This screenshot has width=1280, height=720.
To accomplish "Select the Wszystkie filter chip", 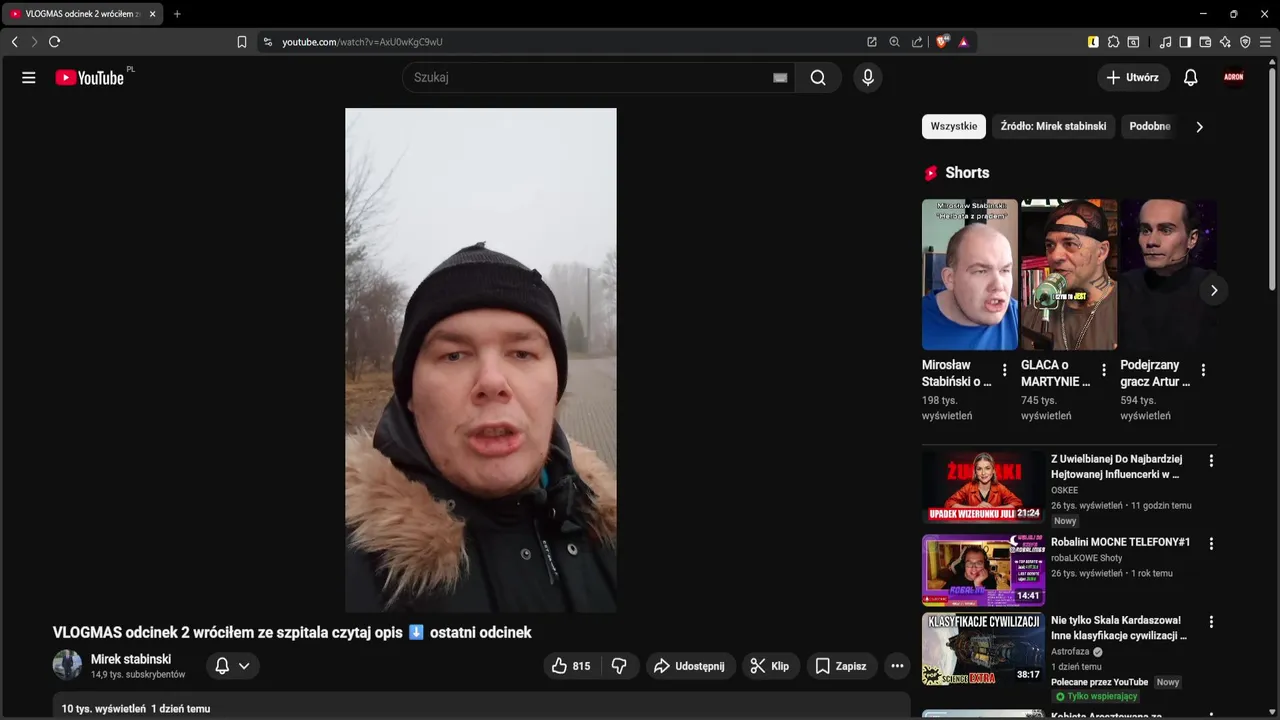I will [x=954, y=127].
